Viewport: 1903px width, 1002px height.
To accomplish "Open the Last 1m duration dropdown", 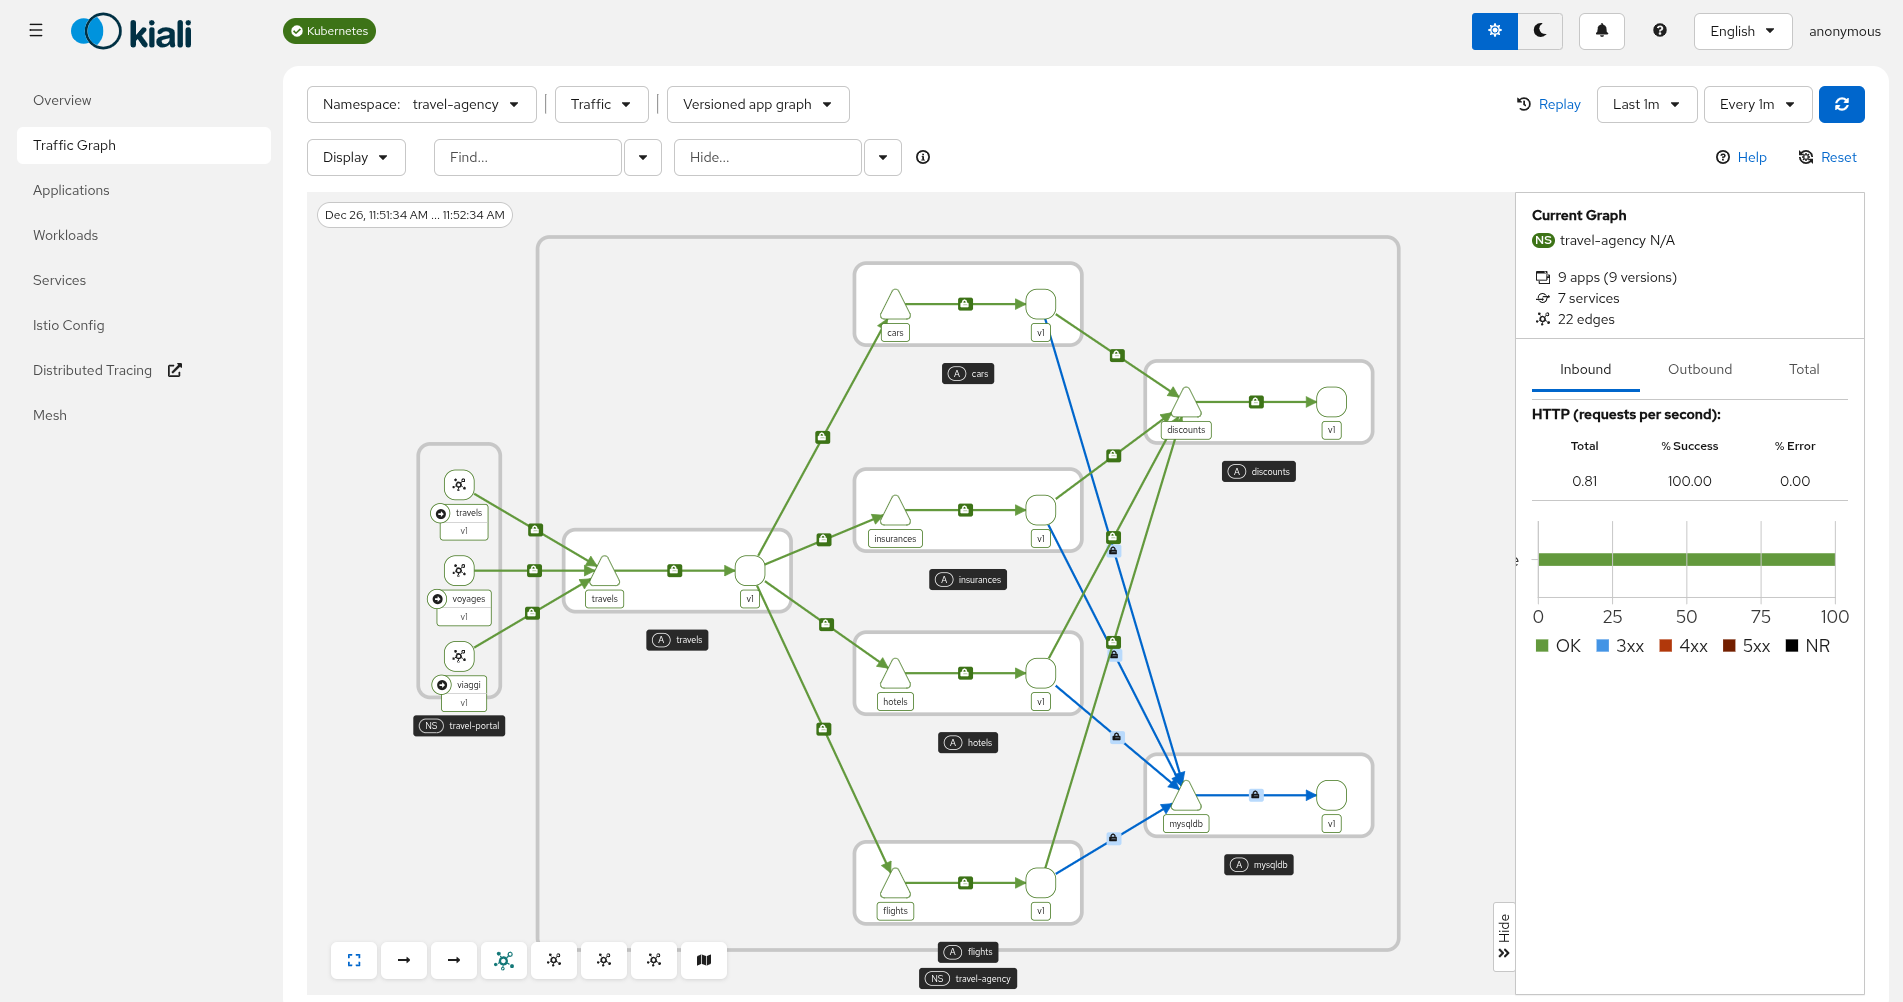I will [1646, 104].
